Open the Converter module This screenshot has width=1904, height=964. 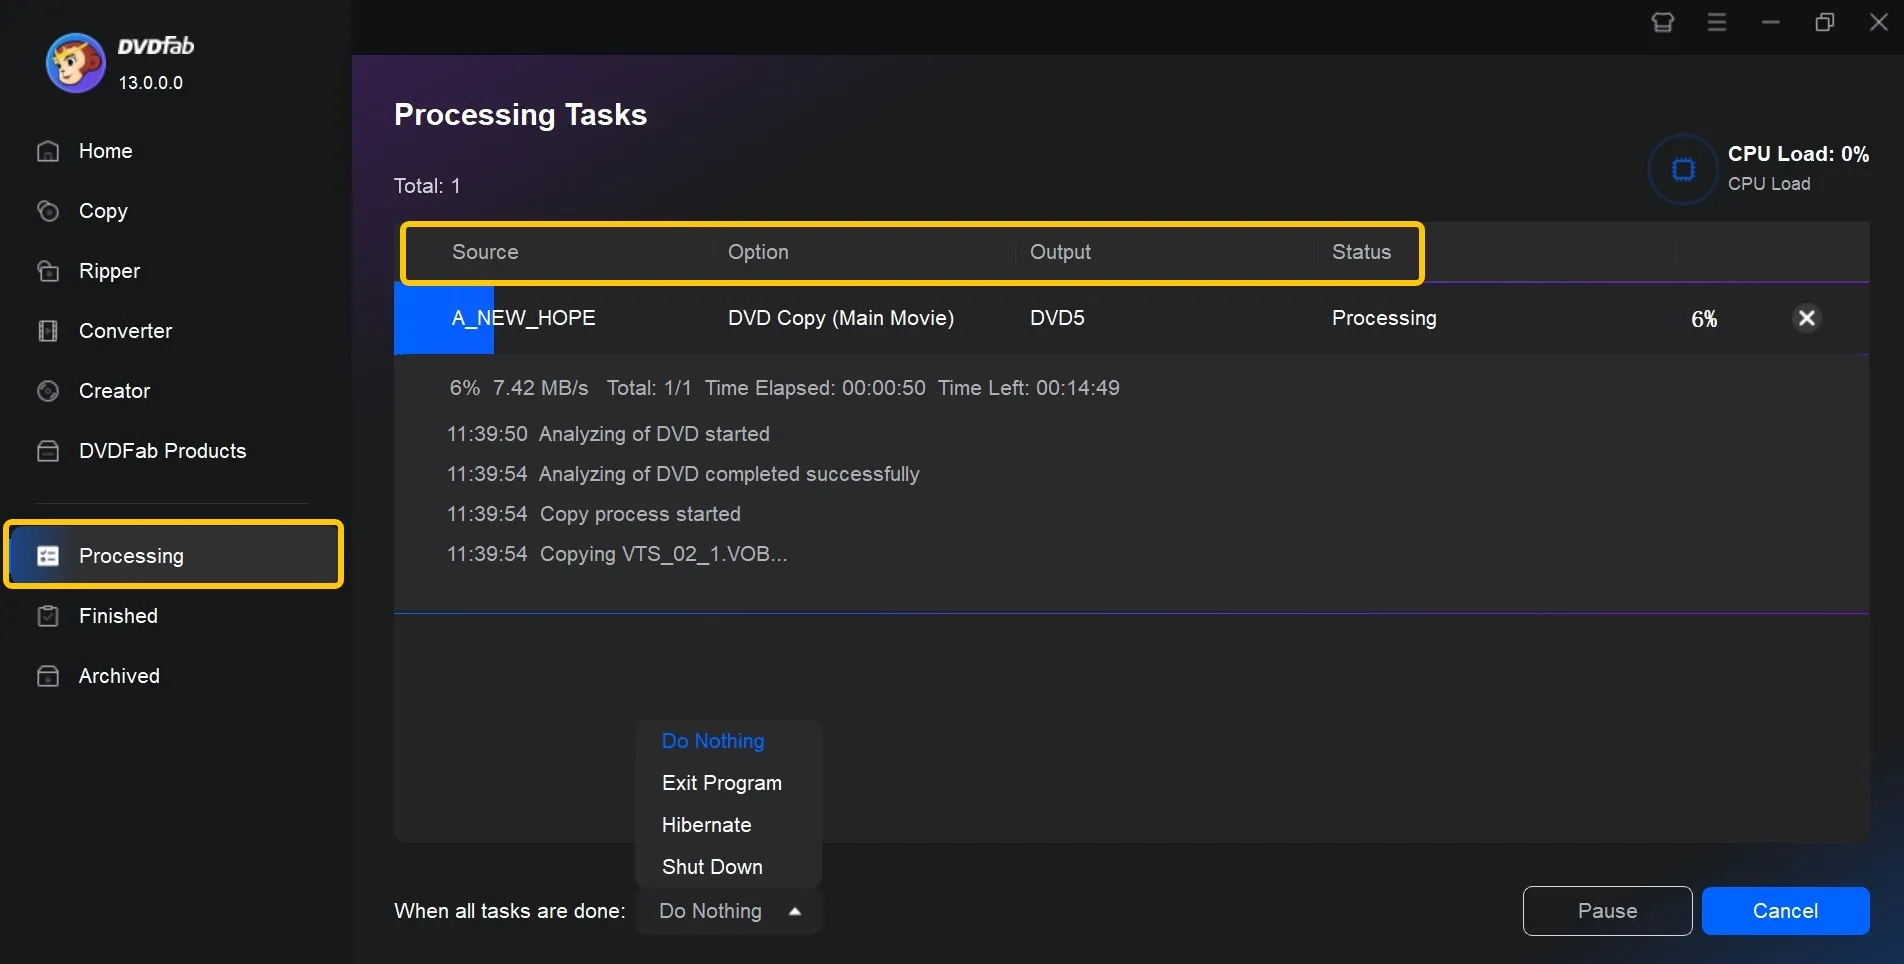[x=125, y=331]
